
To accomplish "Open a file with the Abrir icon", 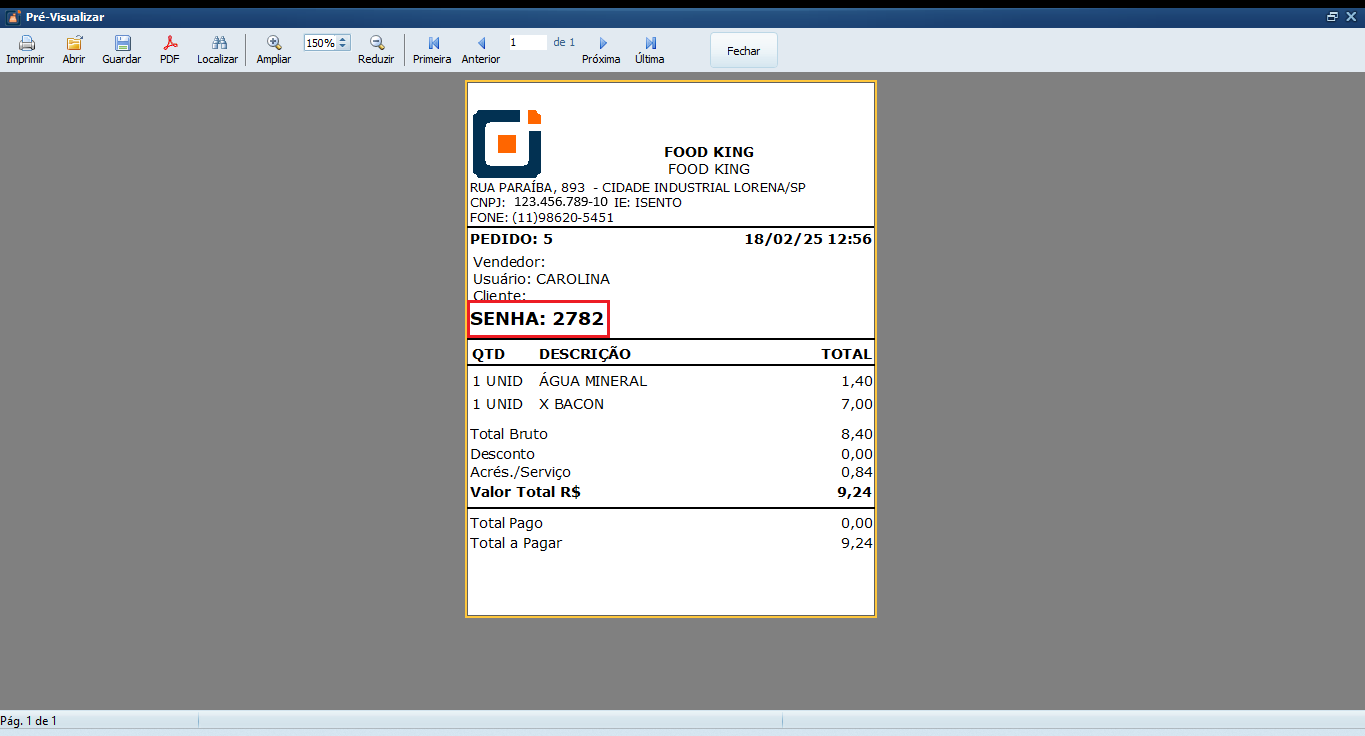I will tap(74, 44).
